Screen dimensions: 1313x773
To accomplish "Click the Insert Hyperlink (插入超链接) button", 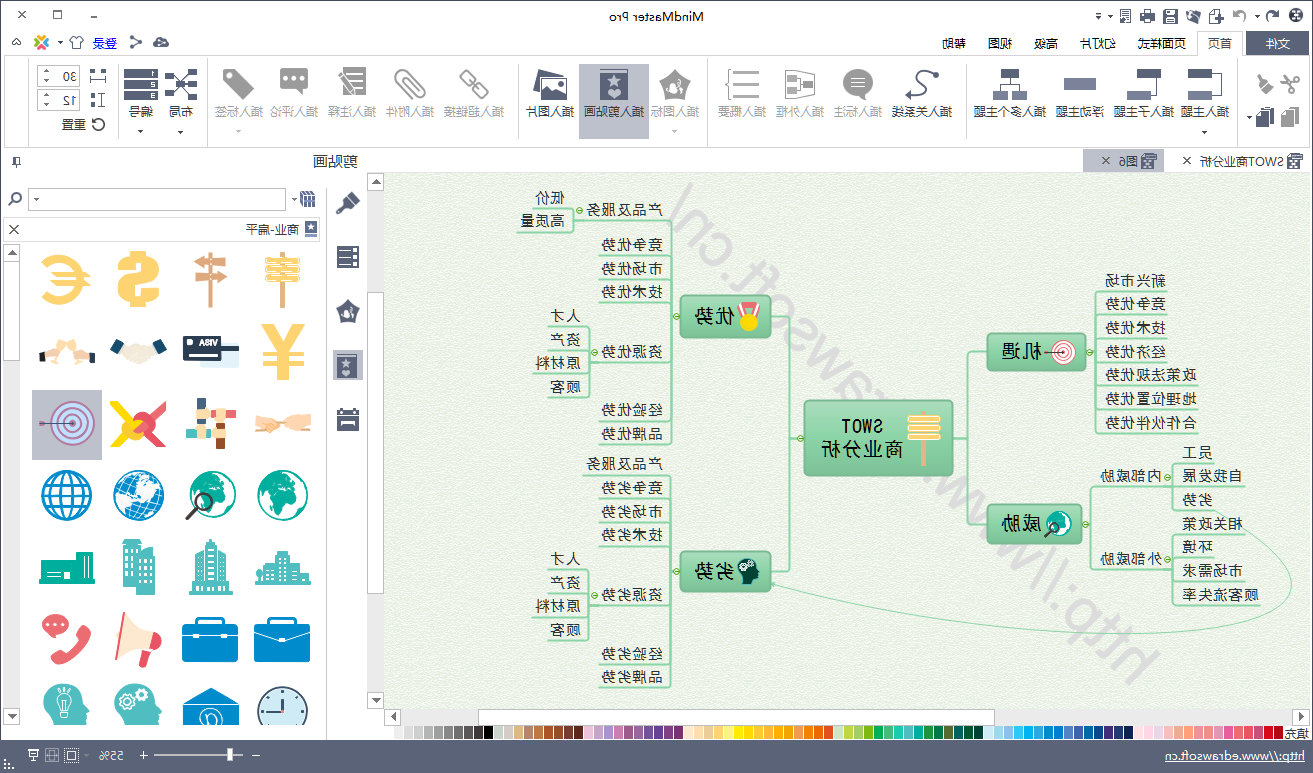I will point(474,93).
